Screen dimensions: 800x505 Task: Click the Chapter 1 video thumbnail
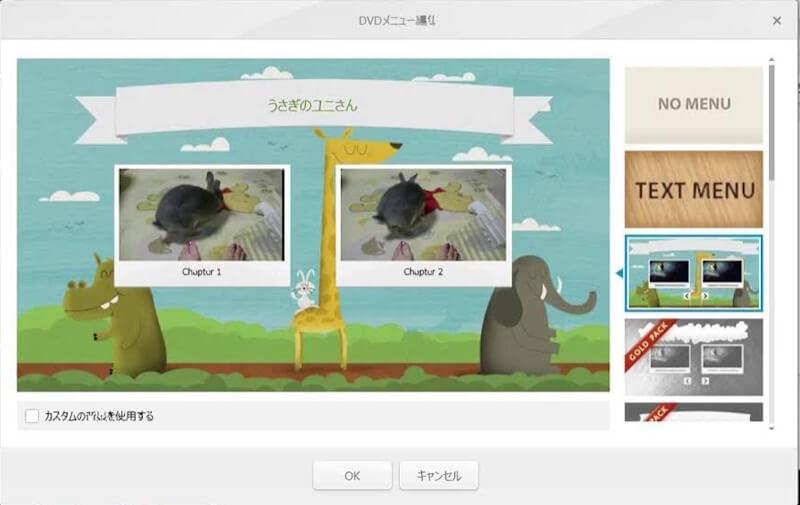click(202, 215)
